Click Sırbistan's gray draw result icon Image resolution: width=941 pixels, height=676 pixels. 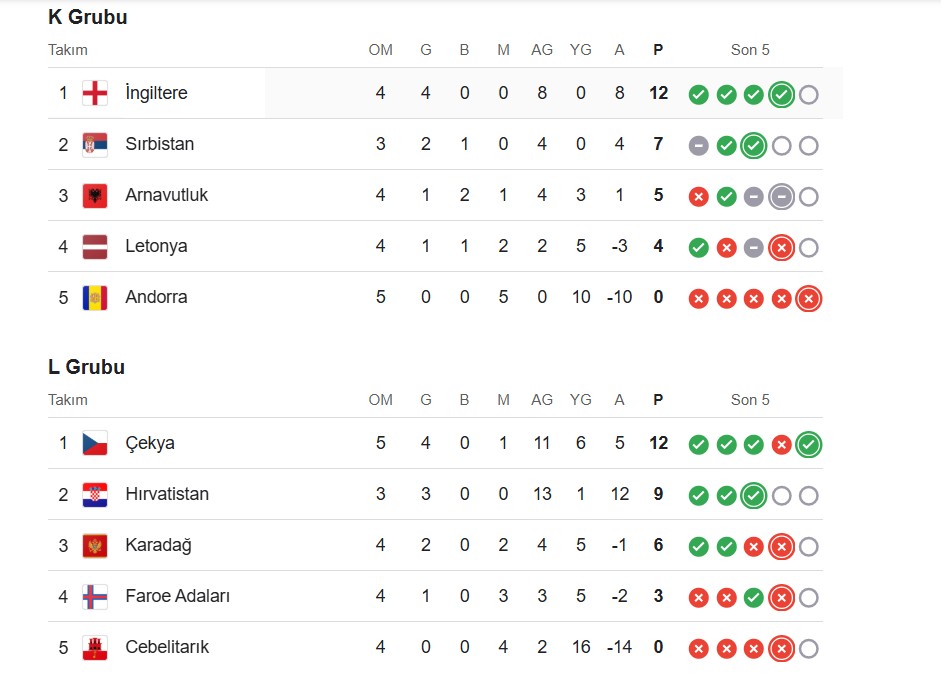click(699, 145)
